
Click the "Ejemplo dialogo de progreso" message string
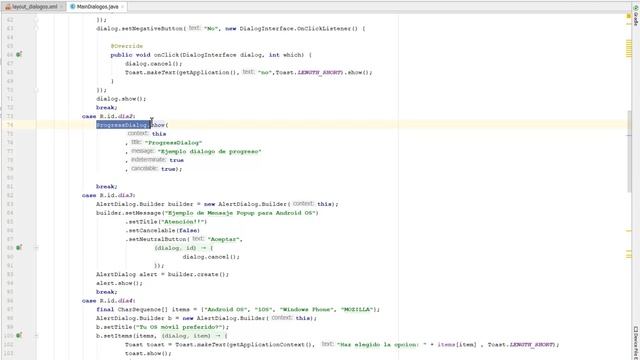coord(209,151)
